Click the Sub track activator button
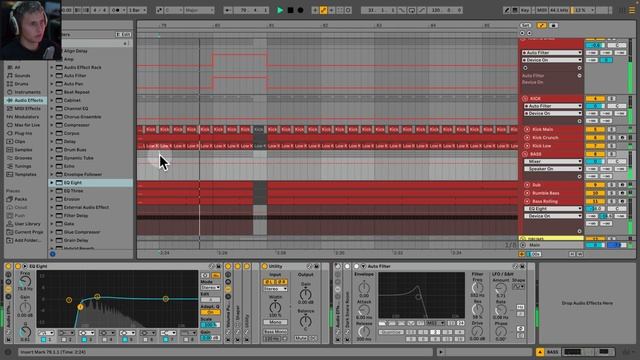 tap(595, 185)
